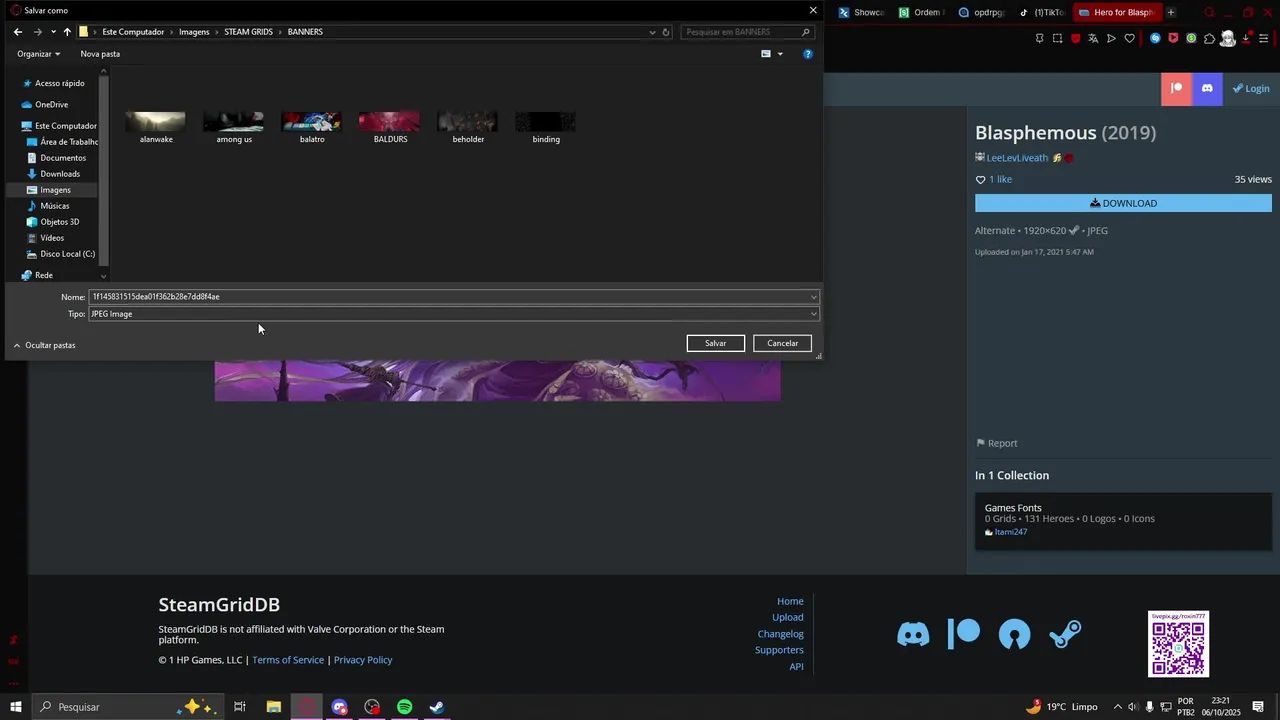Refresh the BANNERS folder listing

click(666, 32)
